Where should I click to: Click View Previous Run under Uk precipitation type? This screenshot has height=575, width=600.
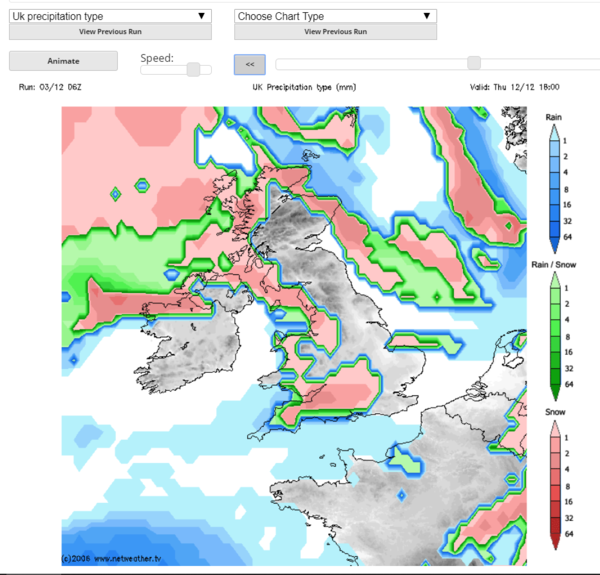110,32
